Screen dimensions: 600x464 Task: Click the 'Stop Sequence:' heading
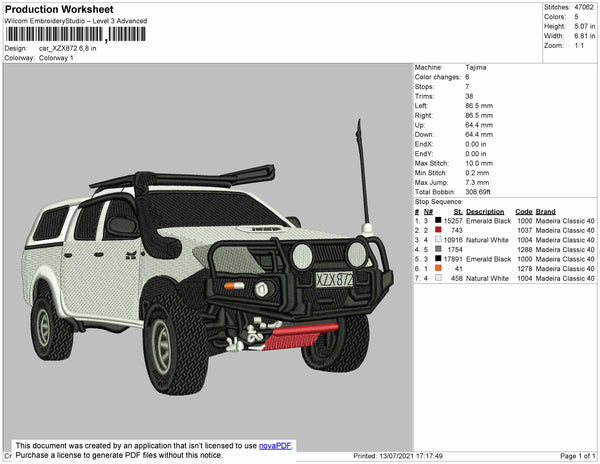click(x=439, y=202)
